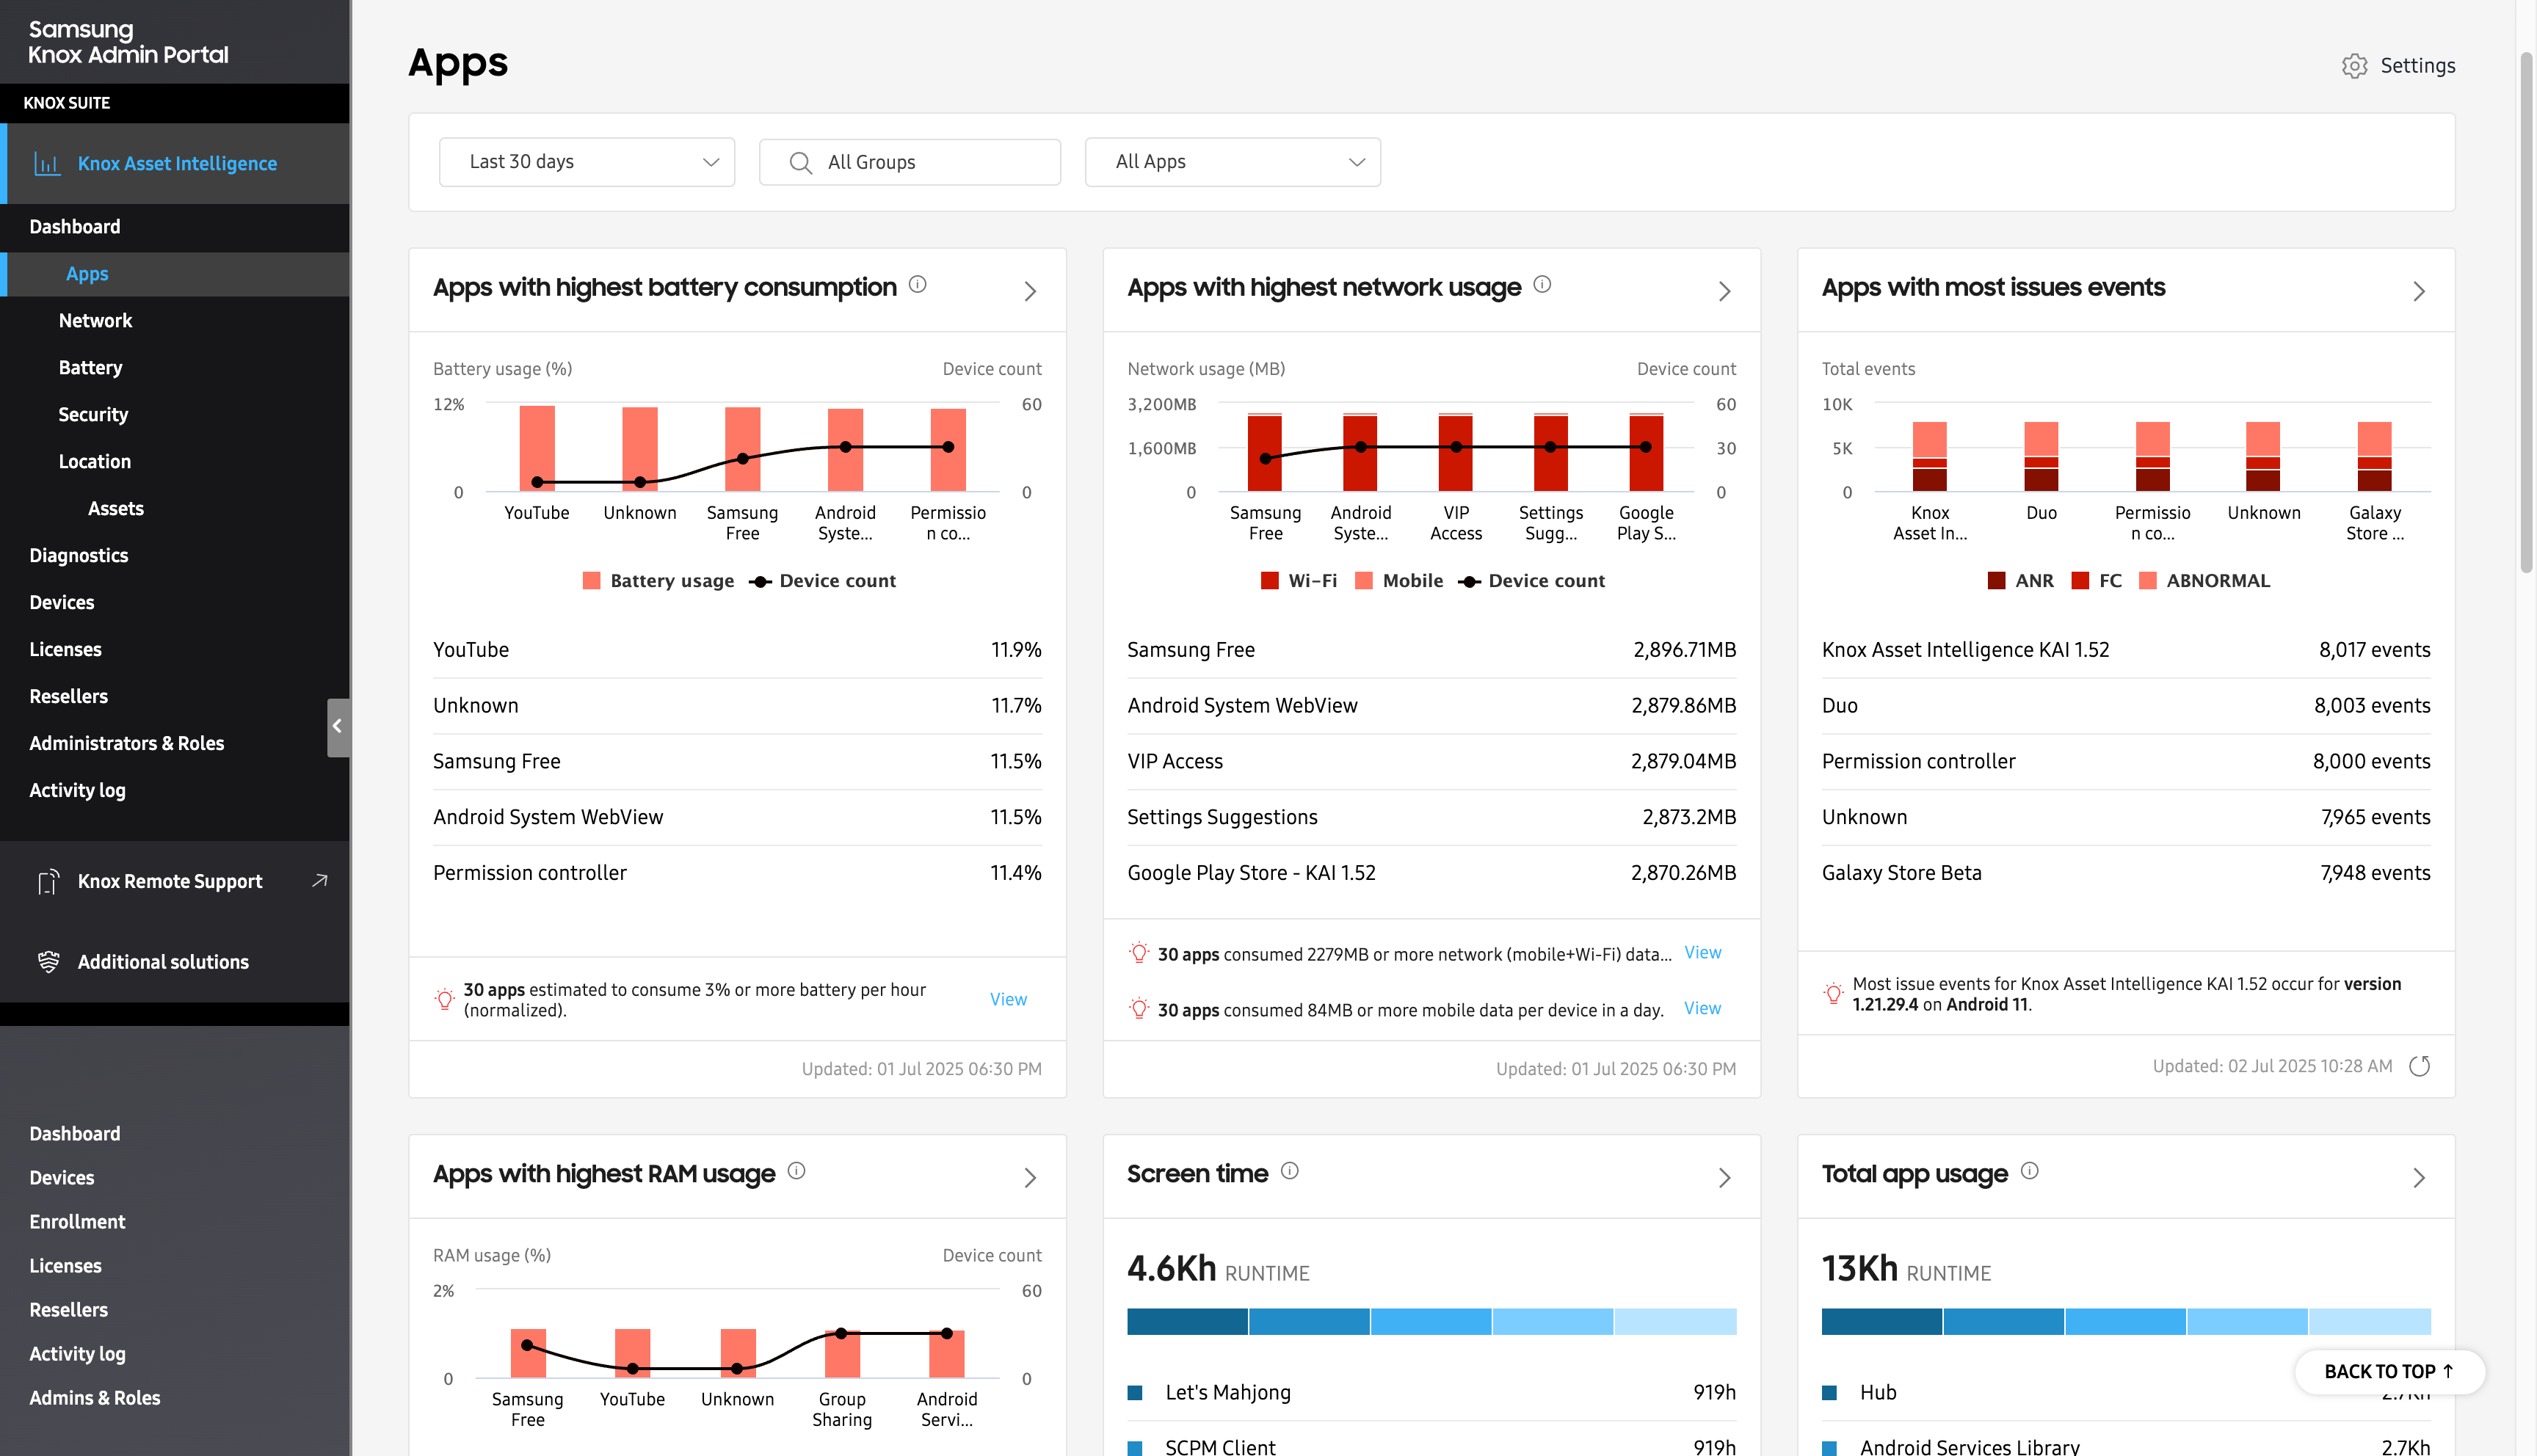This screenshot has height=1456, width=2537.
Task: Click the Settings gear icon
Action: (x=2354, y=66)
